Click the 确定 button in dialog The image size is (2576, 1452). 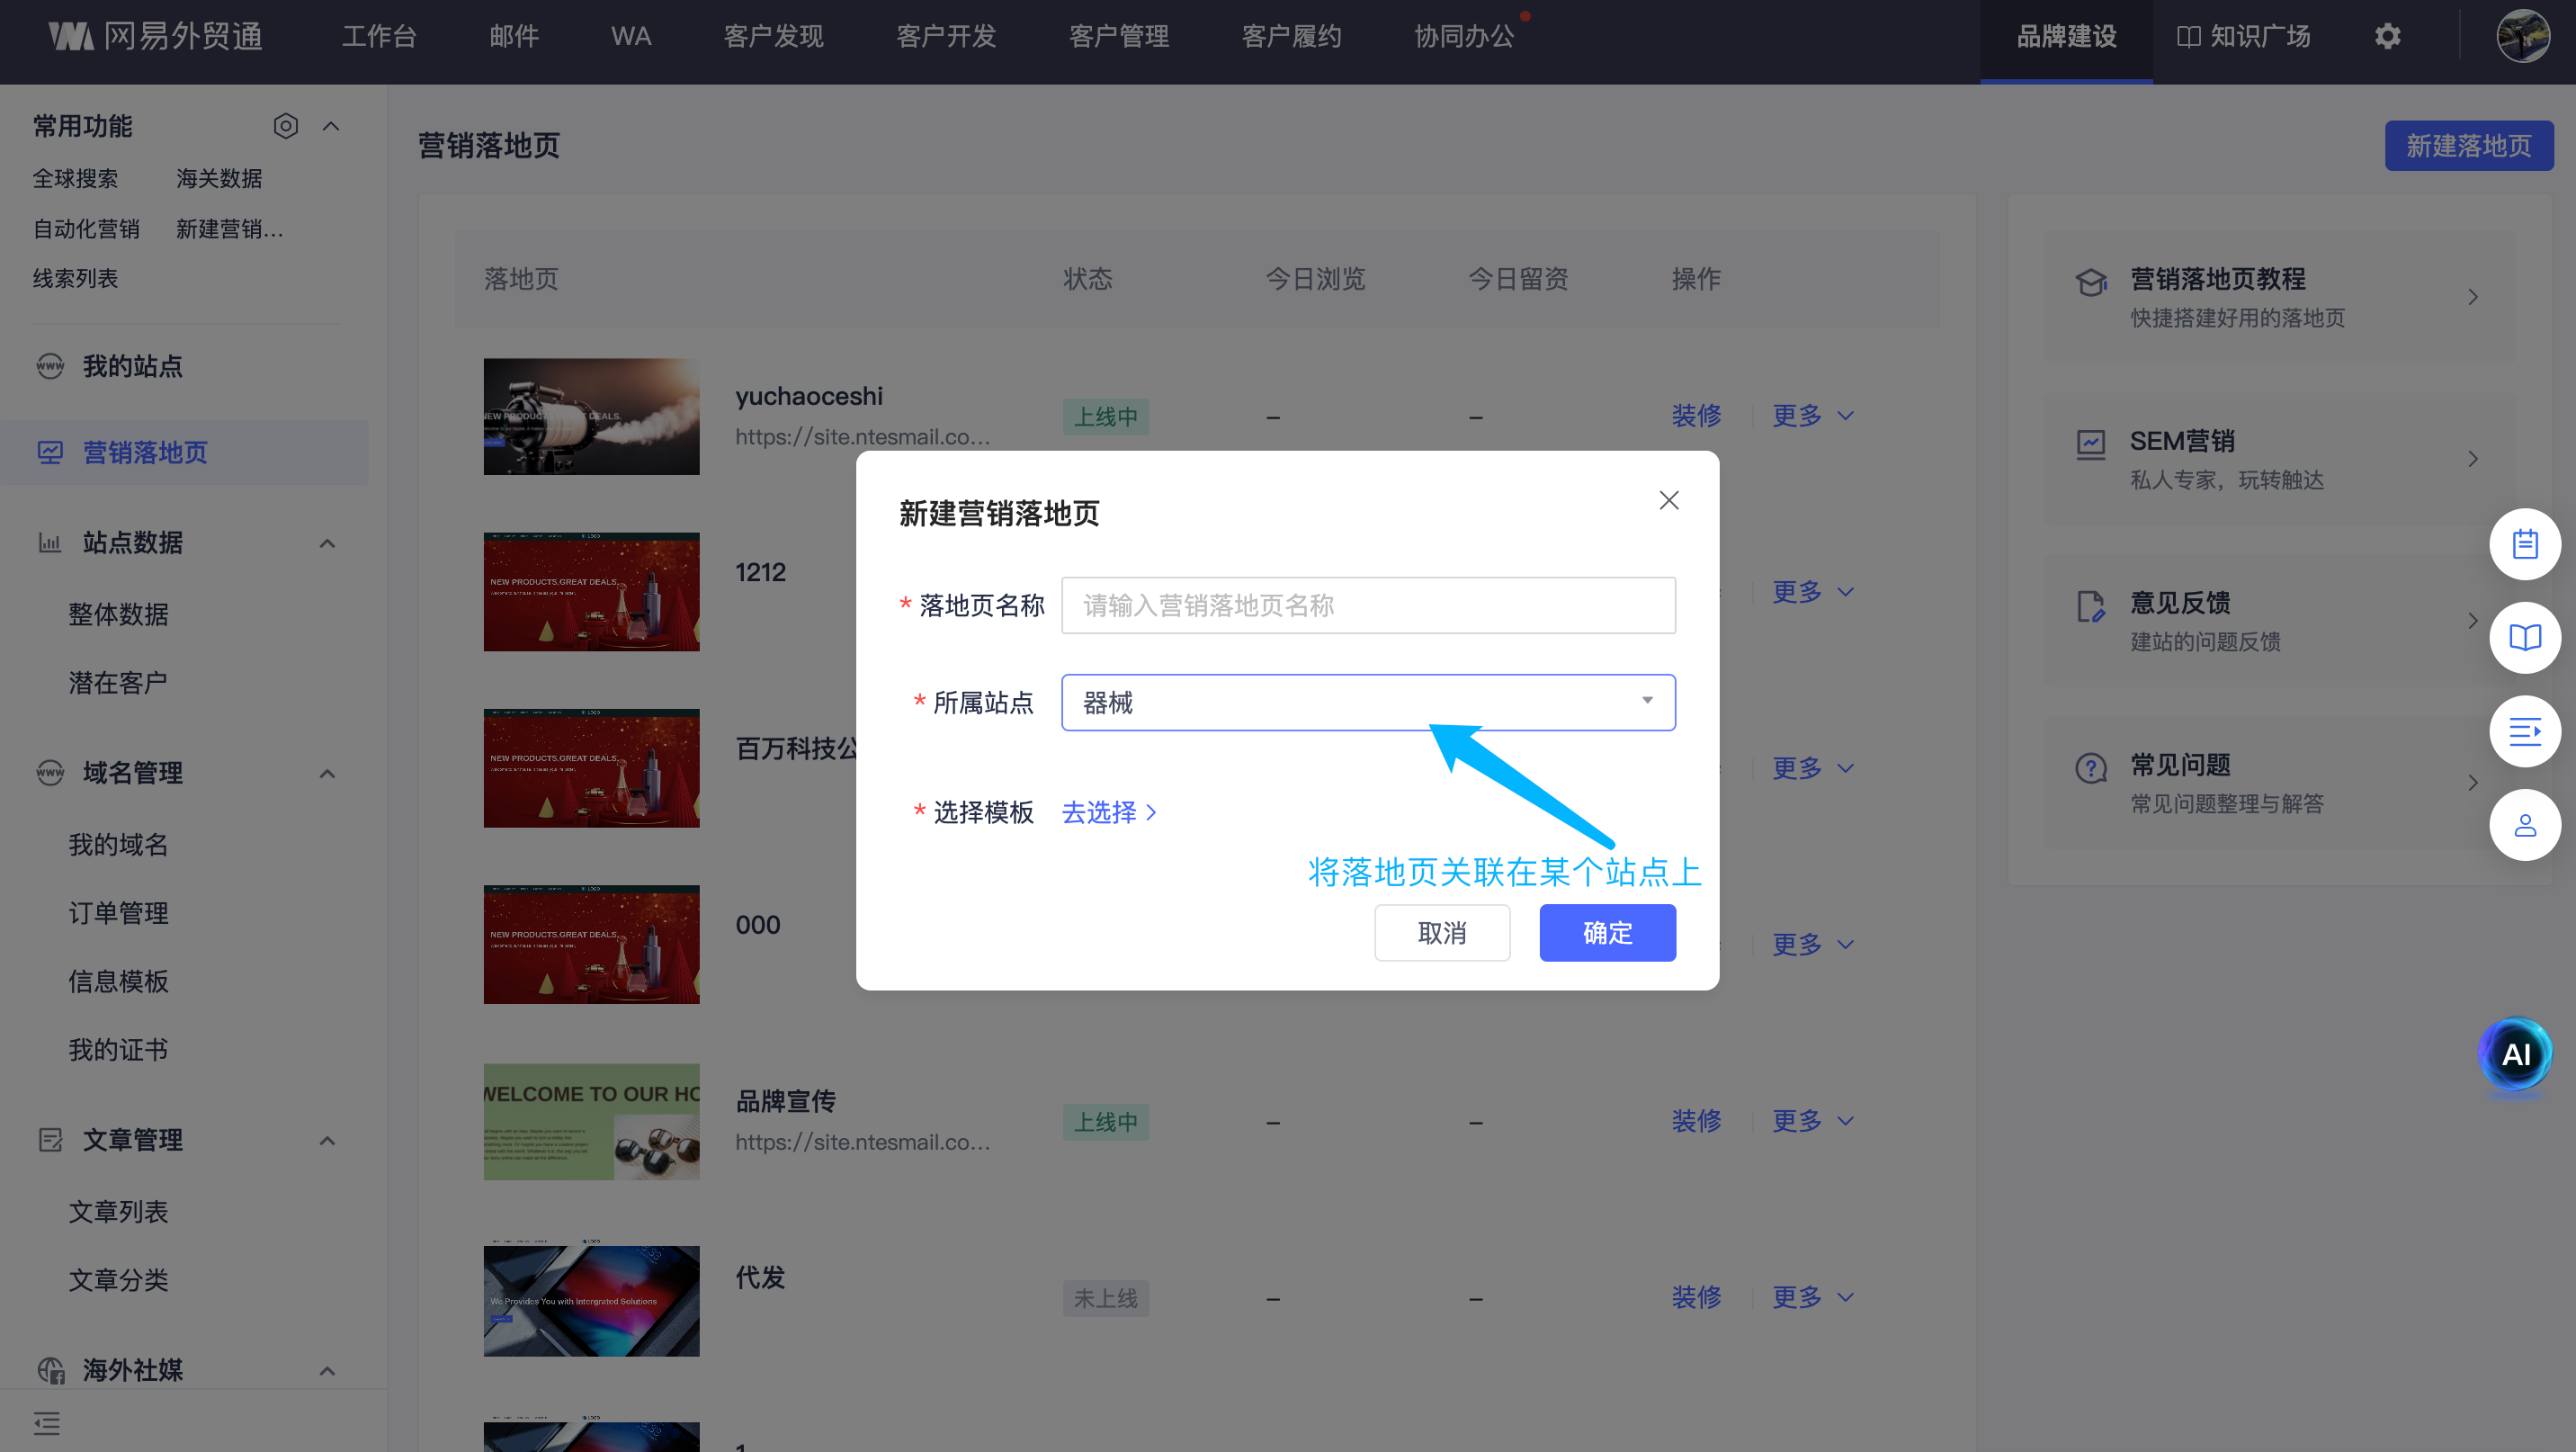(x=1606, y=932)
